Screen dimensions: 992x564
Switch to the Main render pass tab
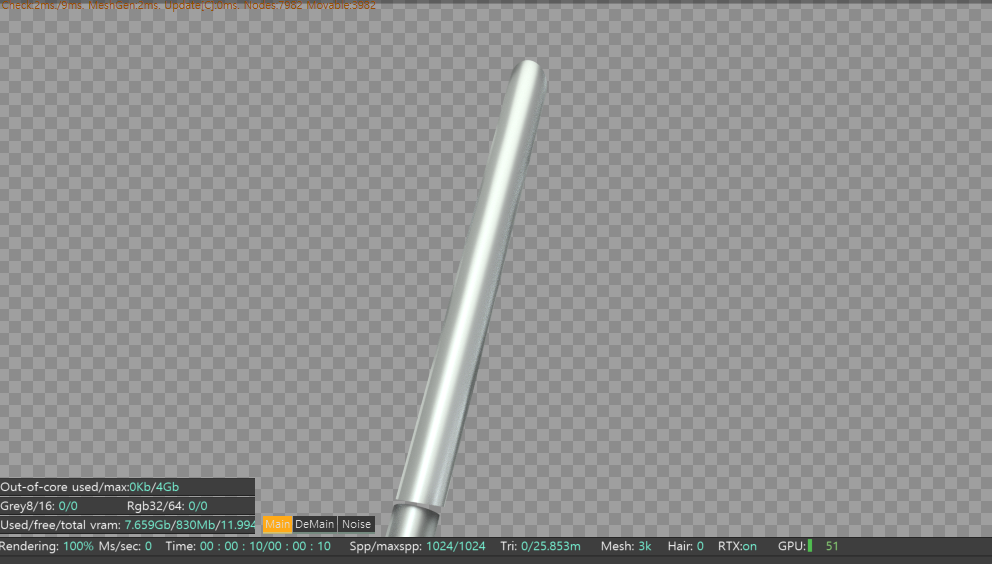tap(277, 524)
